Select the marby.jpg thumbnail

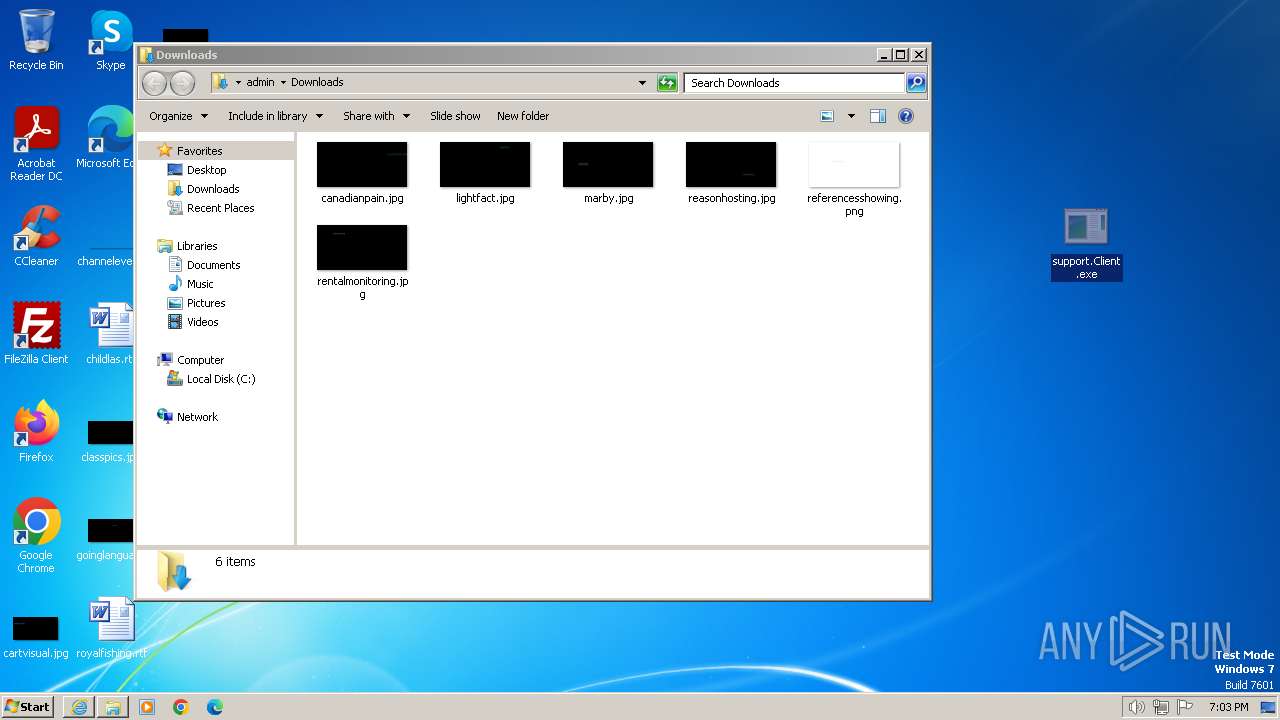[x=608, y=165]
